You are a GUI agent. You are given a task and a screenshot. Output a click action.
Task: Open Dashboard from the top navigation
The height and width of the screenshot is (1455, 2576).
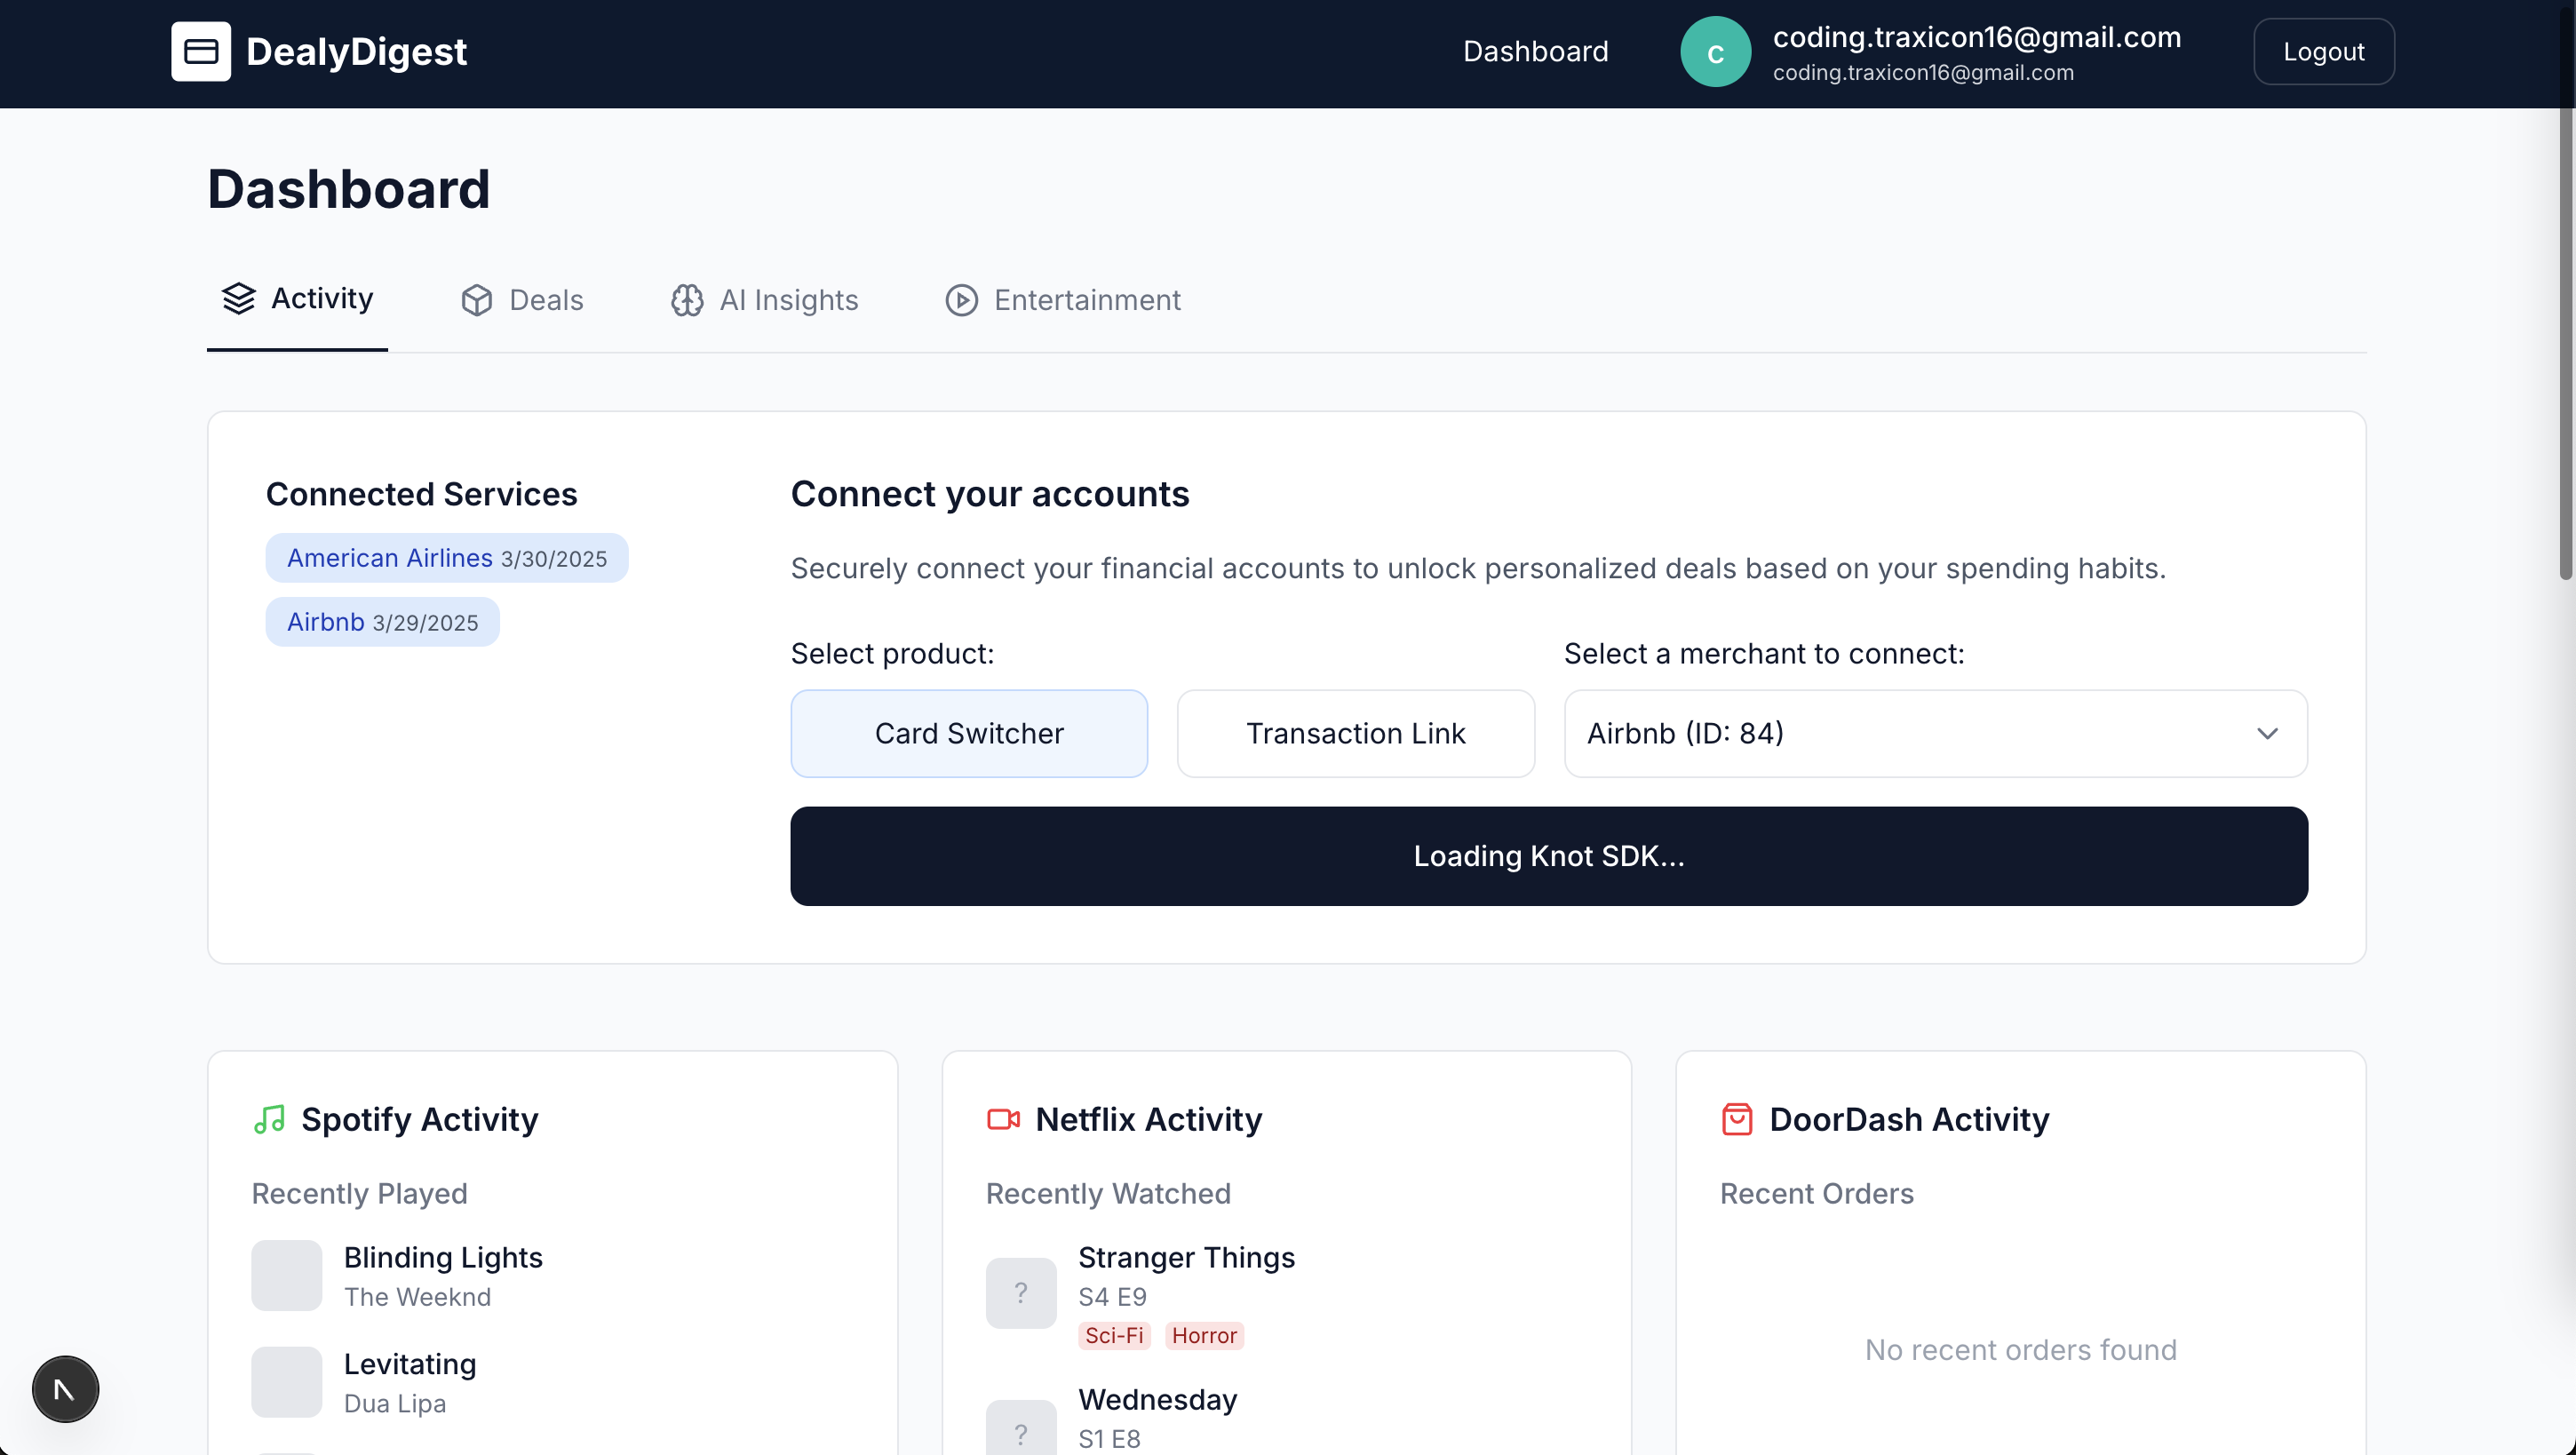point(1535,51)
